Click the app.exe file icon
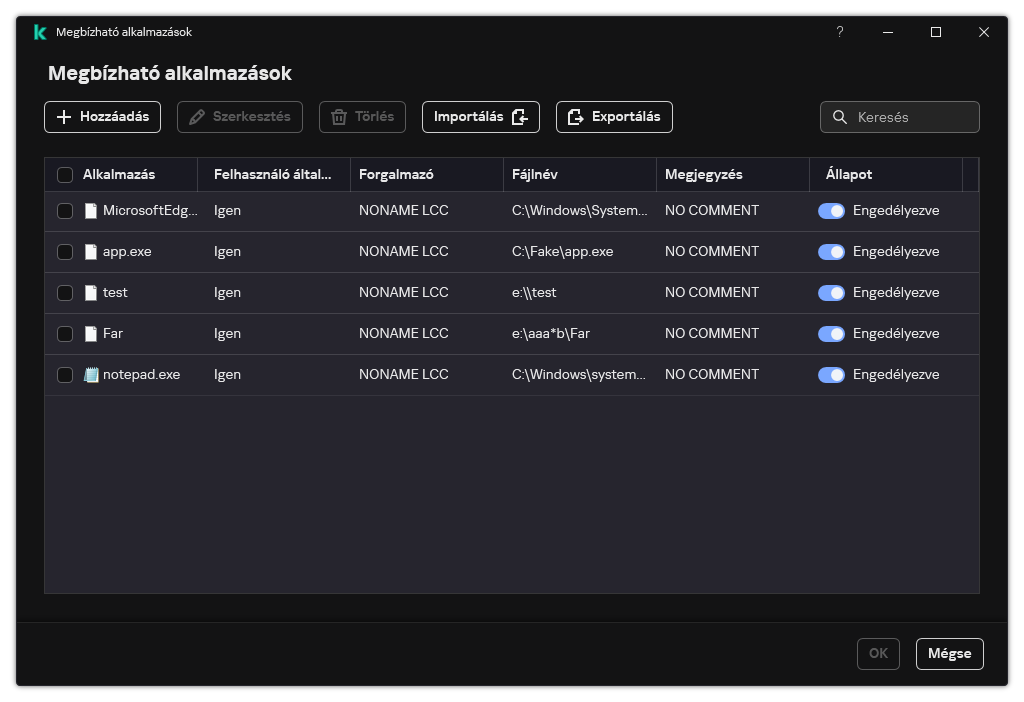 click(x=91, y=252)
